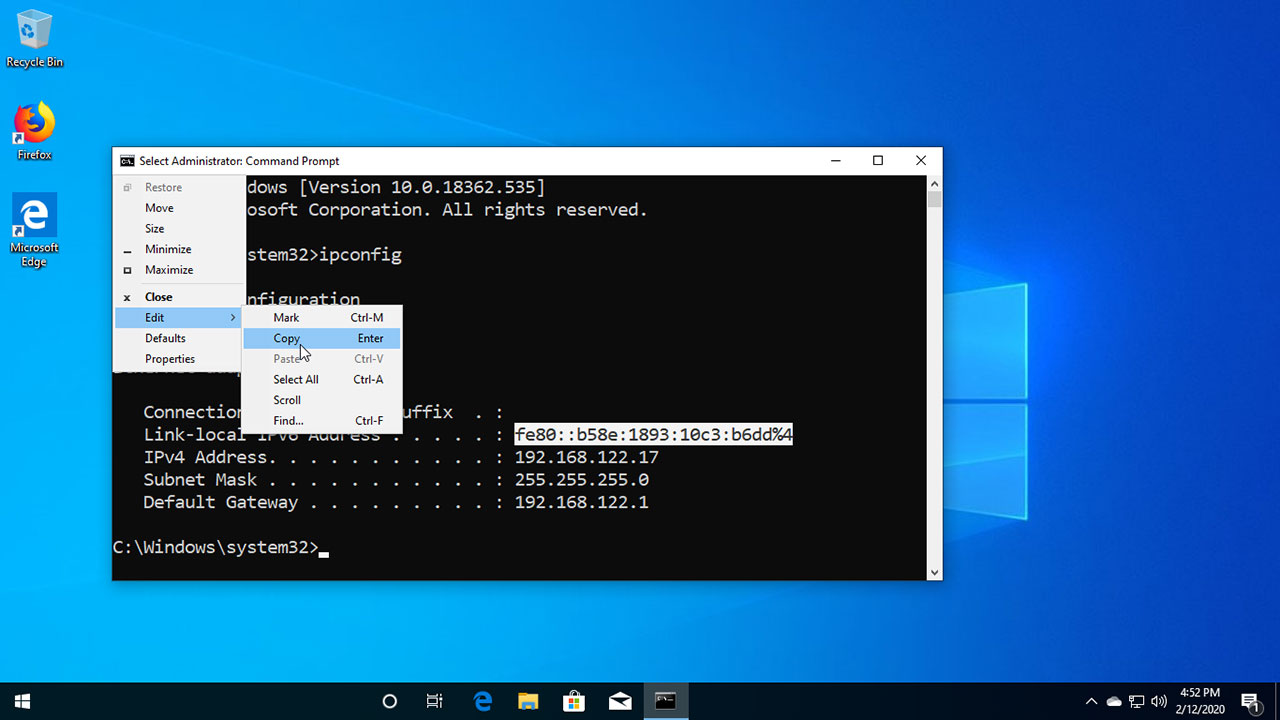Open the Windows Start menu
Viewport: 1280px width, 720px height.
(22, 701)
